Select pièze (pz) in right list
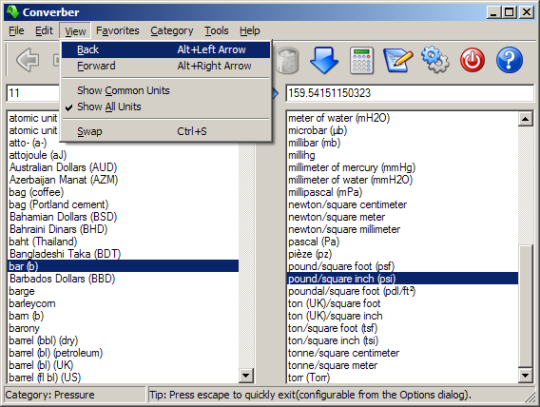540x407 pixels. pyautogui.click(x=403, y=254)
